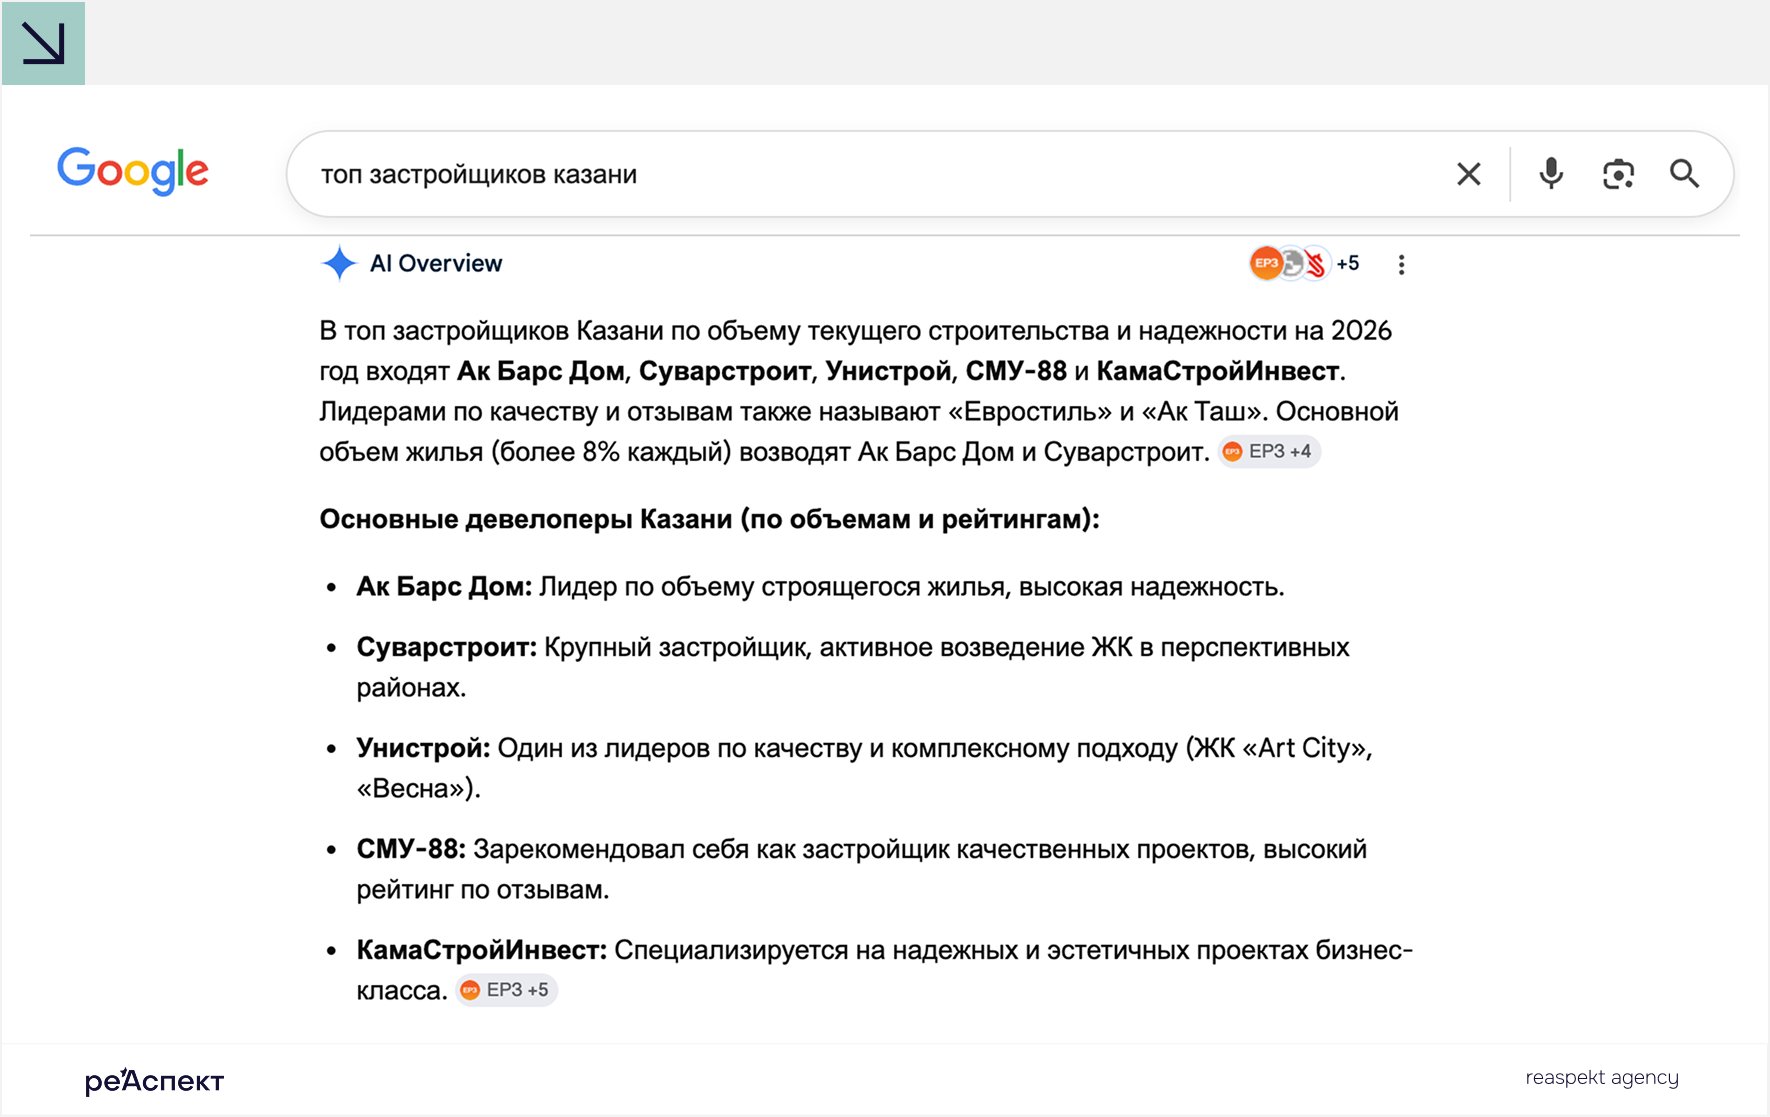Click the bold 'КамаСтройИнвест' in the intro paragraph
Viewport: 1770px width, 1117px height.
(x=1218, y=371)
